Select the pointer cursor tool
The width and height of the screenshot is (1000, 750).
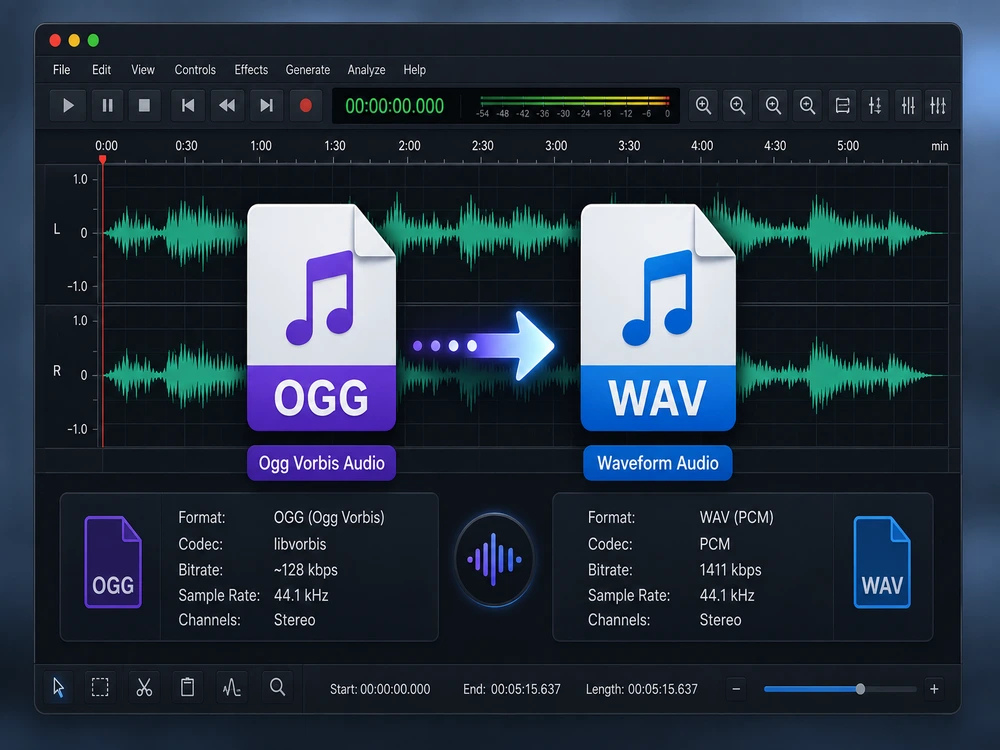[58, 688]
